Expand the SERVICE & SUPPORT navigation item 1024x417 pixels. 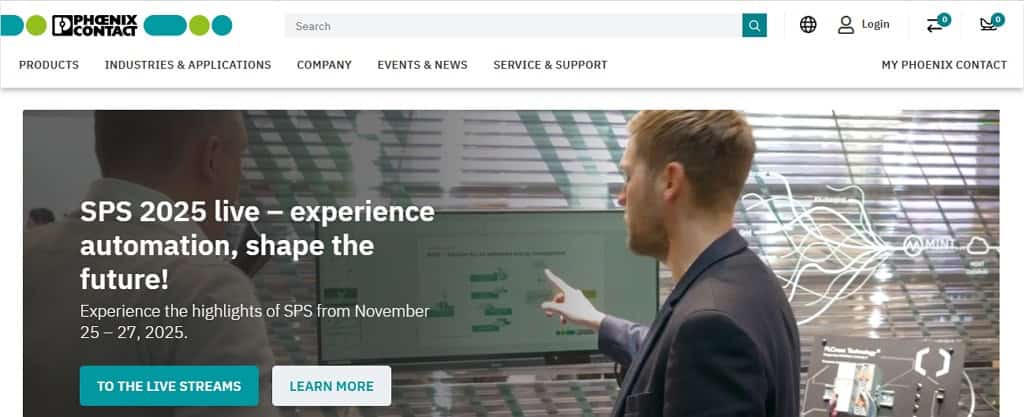tap(550, 65)
